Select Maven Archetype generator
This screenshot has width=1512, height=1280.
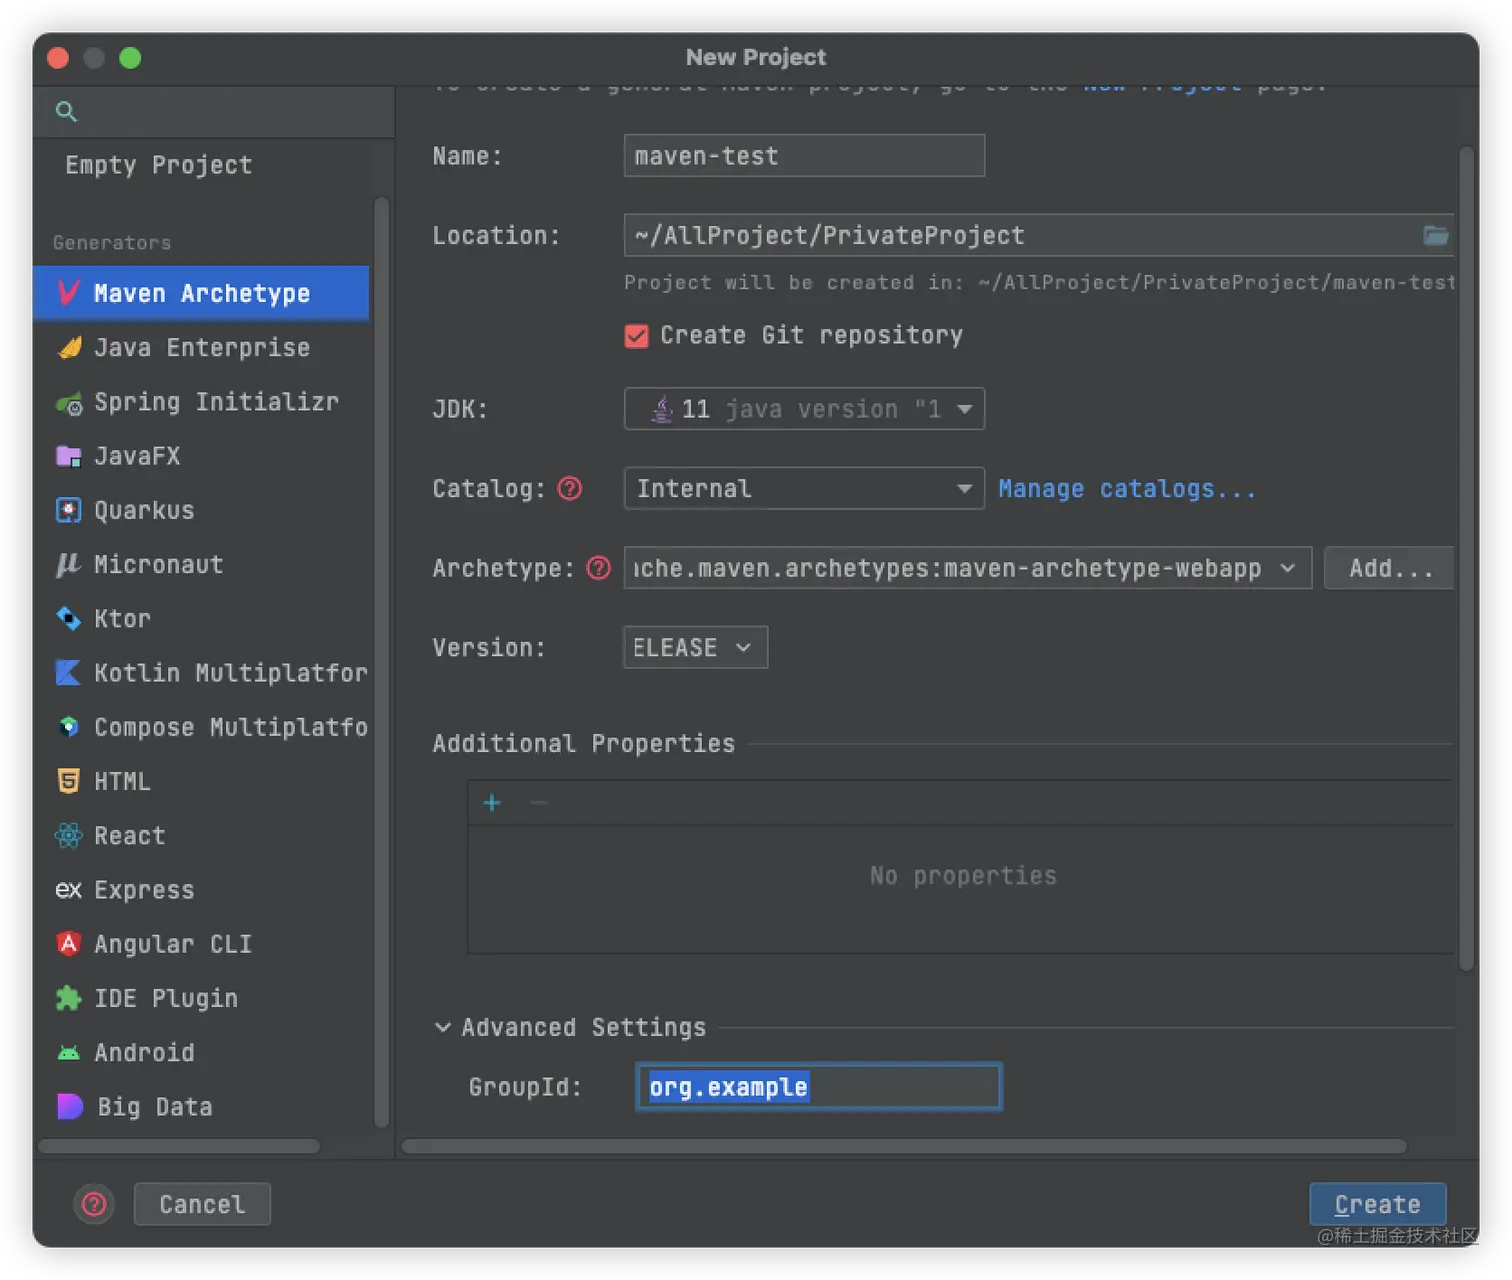point(201,293)
